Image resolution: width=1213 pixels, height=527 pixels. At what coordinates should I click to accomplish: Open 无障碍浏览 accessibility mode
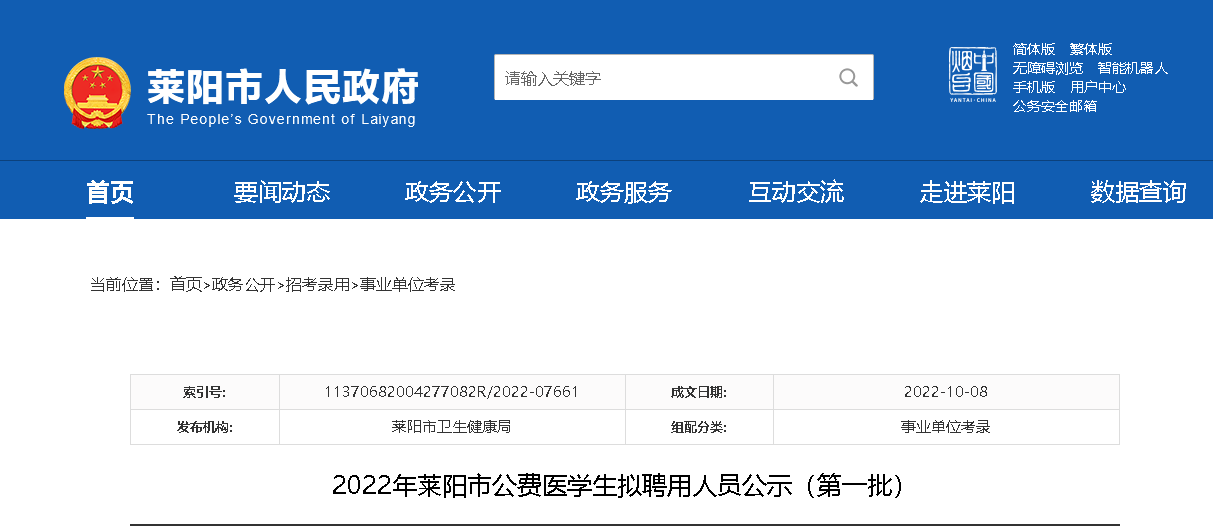coord(1048,68)
